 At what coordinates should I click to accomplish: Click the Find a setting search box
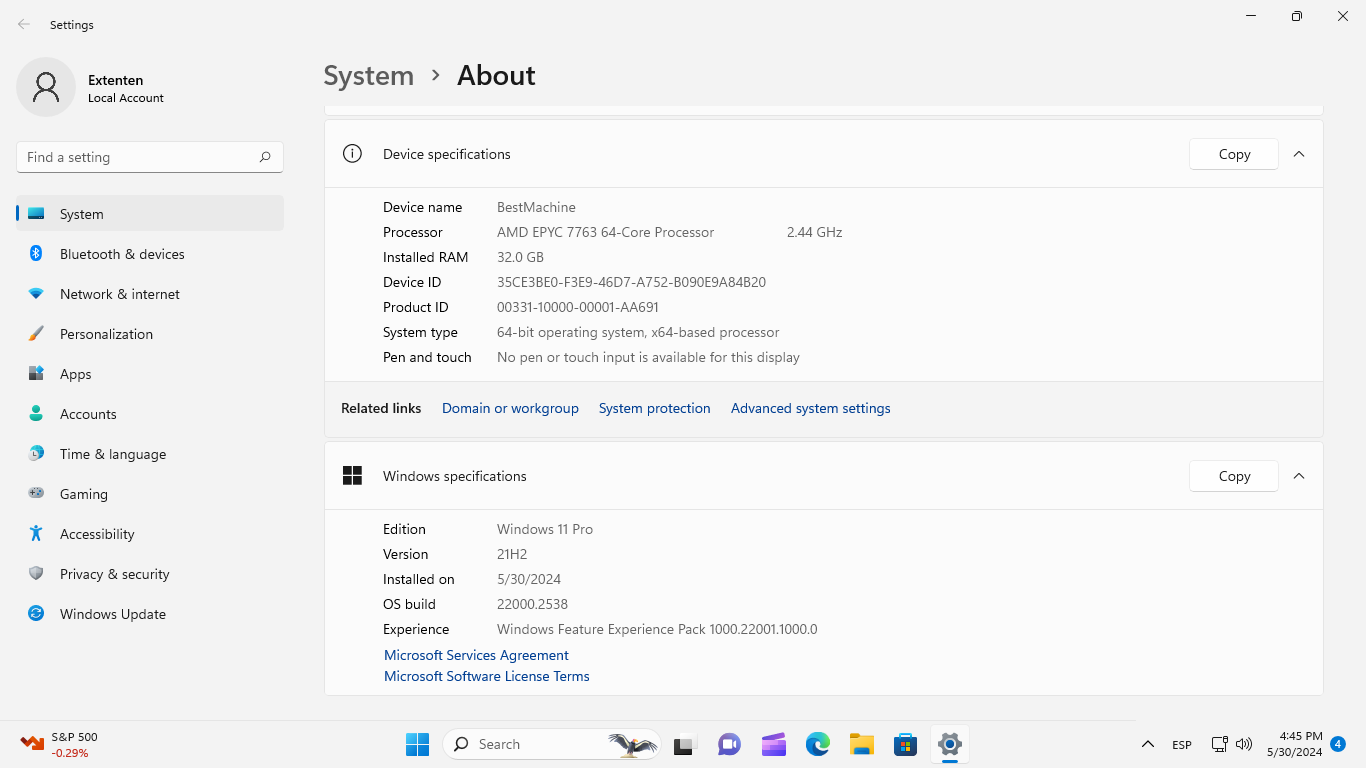[x=140, y=157]
